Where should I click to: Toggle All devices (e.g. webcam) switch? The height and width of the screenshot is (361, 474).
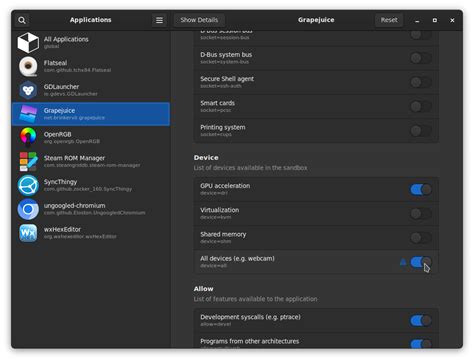click(x=421, y=262)
